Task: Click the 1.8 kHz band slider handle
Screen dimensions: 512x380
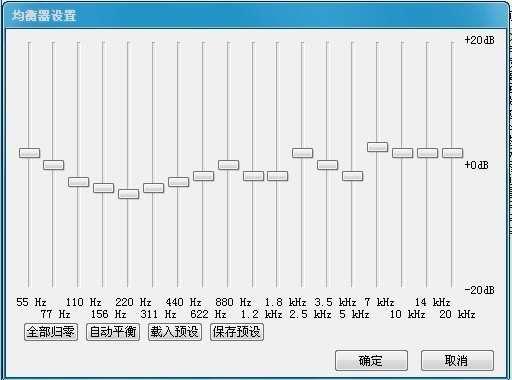Action: 277,176
